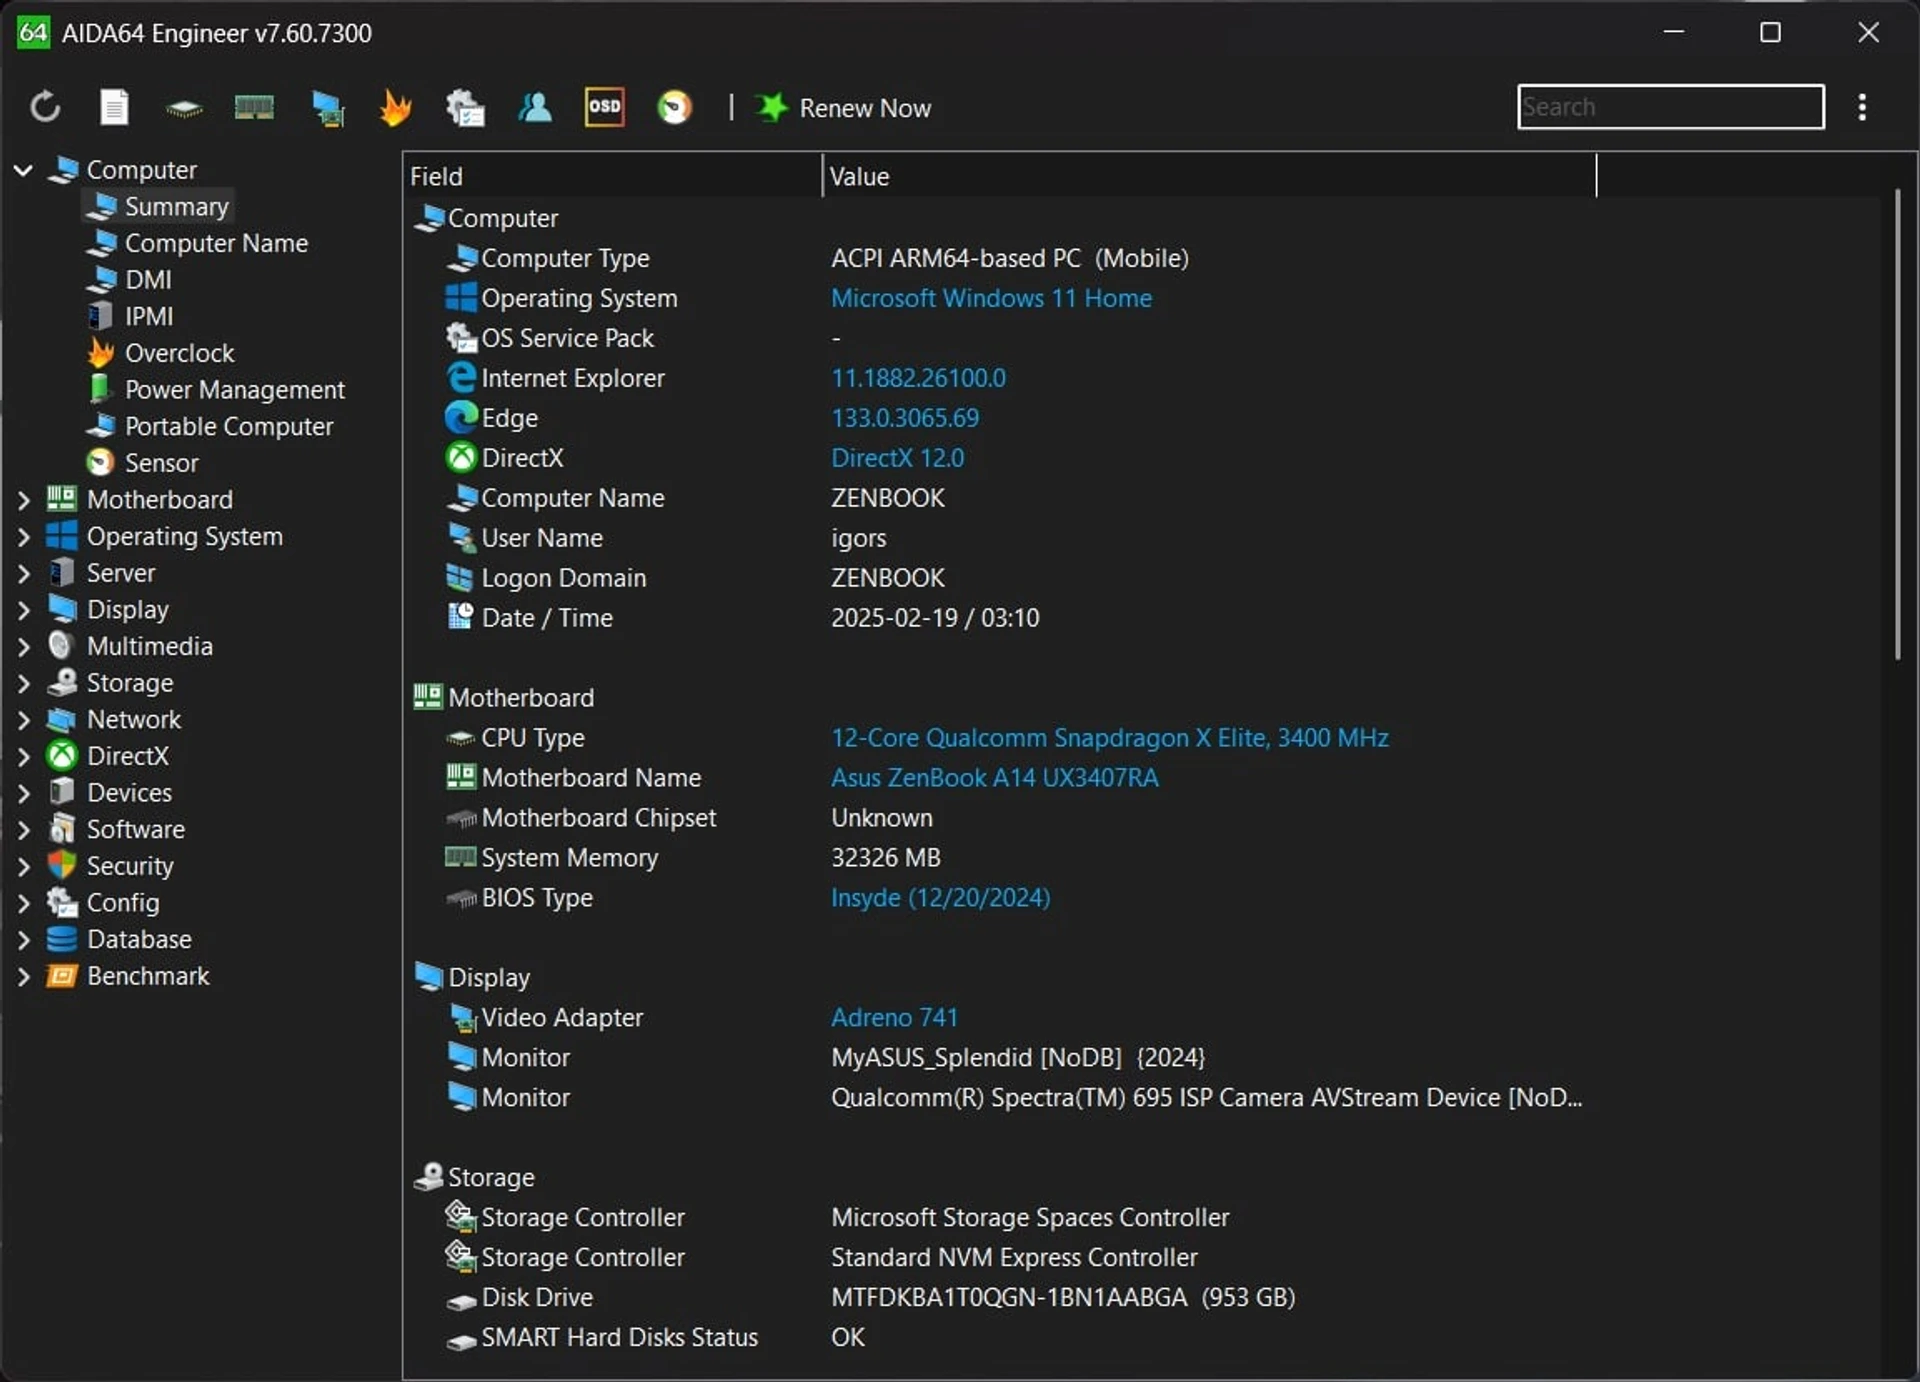
Task: Select Computer Name in the sidebar tree
Action: pyautogui.click(x=216, y=243)
